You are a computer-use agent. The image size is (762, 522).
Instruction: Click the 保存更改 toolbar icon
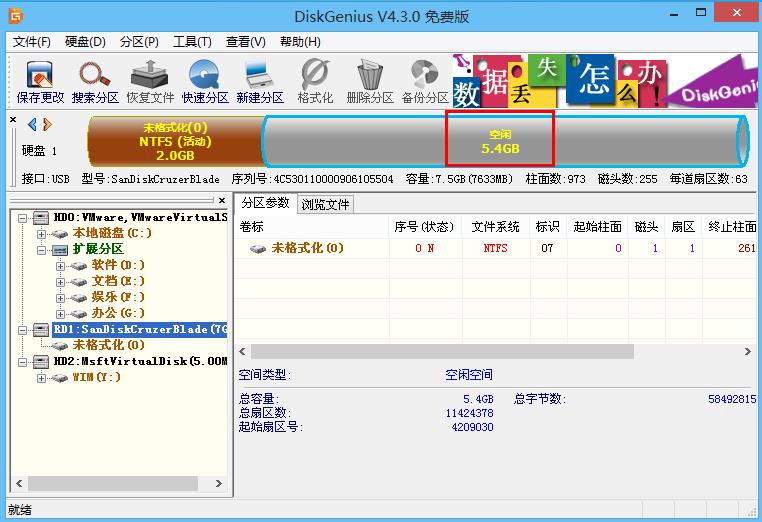click(40, 82)
